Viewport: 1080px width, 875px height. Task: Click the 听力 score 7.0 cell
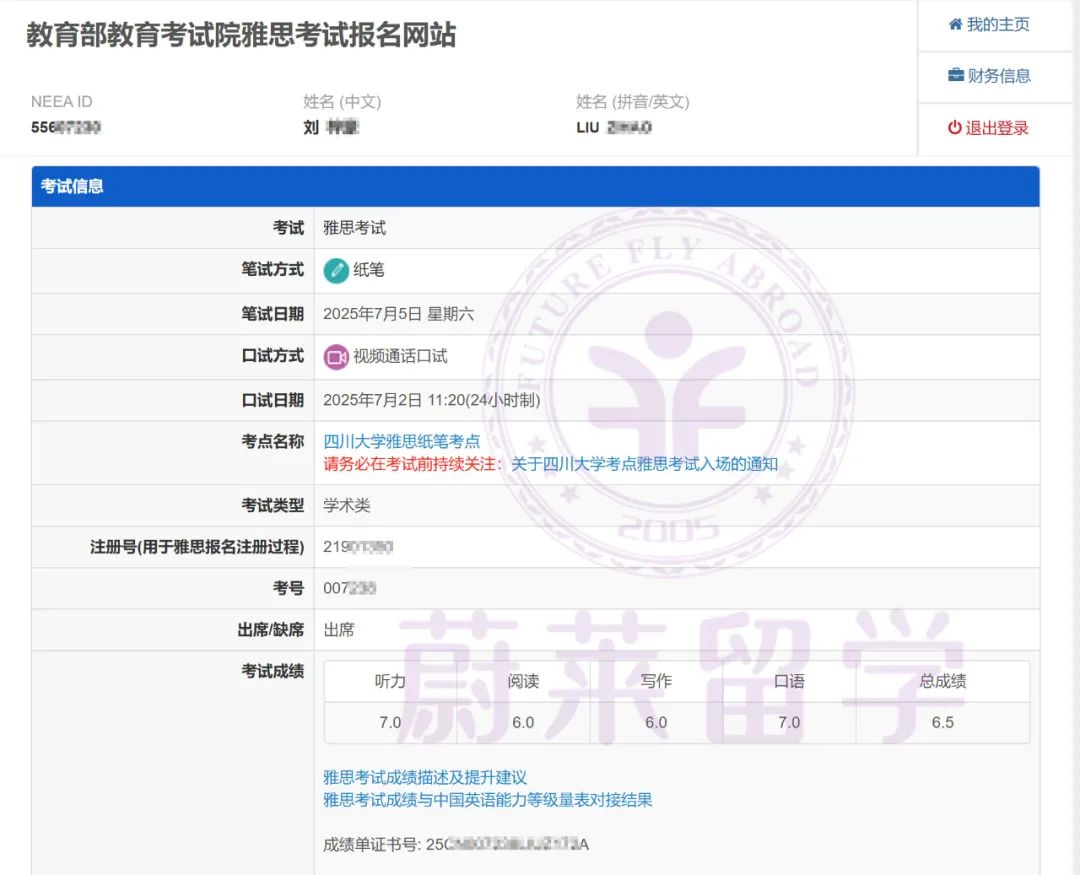click(x=390, y=723)
